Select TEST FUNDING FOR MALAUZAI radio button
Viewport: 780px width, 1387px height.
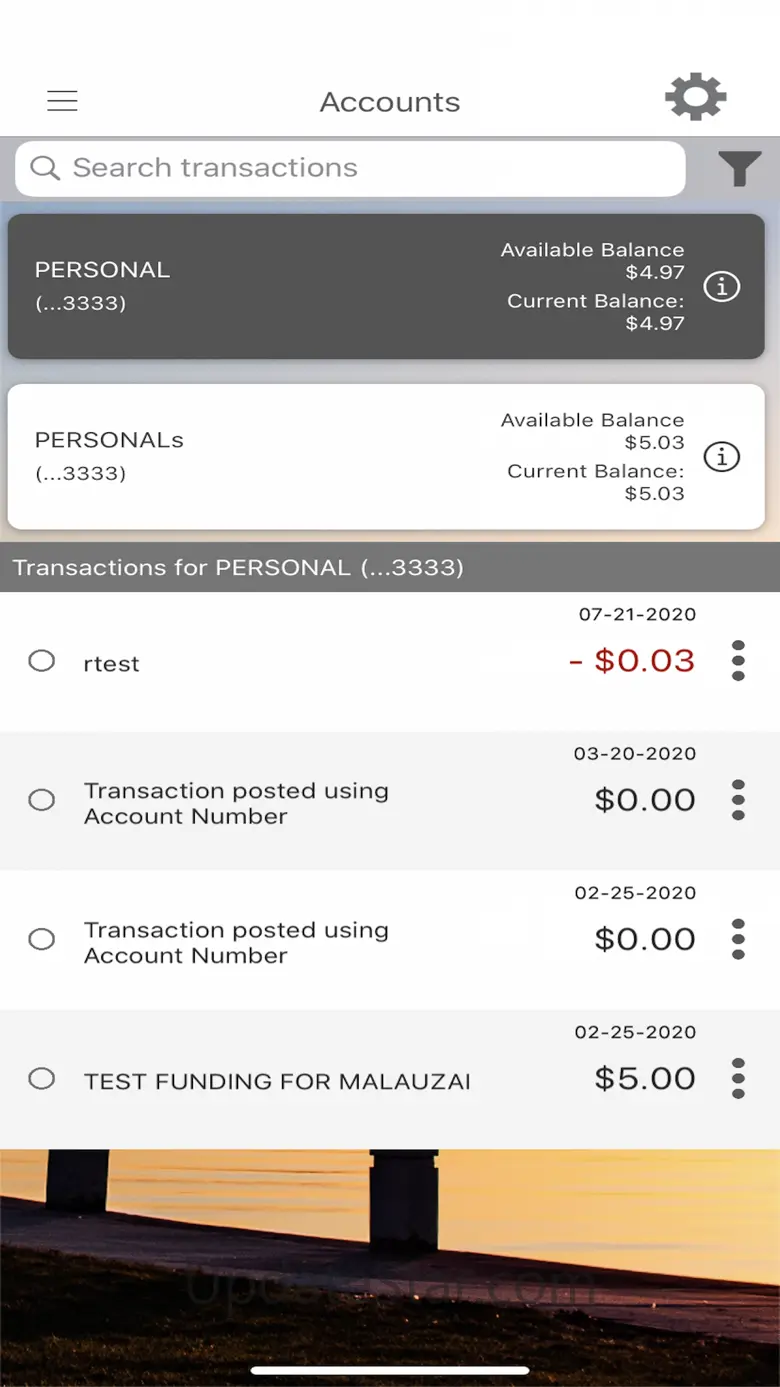[42, 1078]
